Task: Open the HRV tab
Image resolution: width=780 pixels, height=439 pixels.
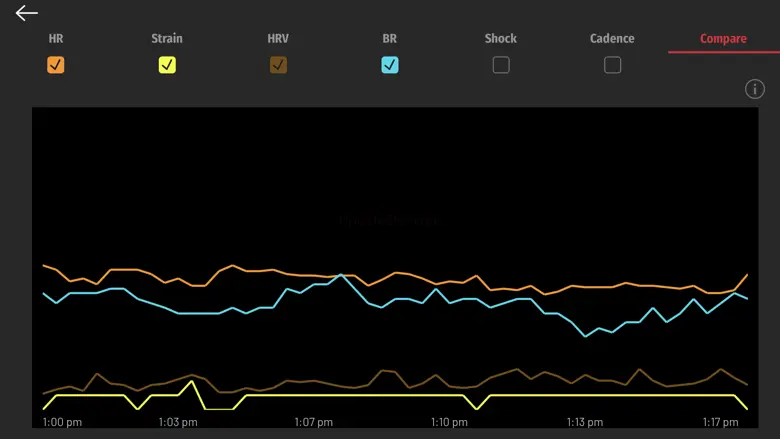Action: (x=278, y=38)
